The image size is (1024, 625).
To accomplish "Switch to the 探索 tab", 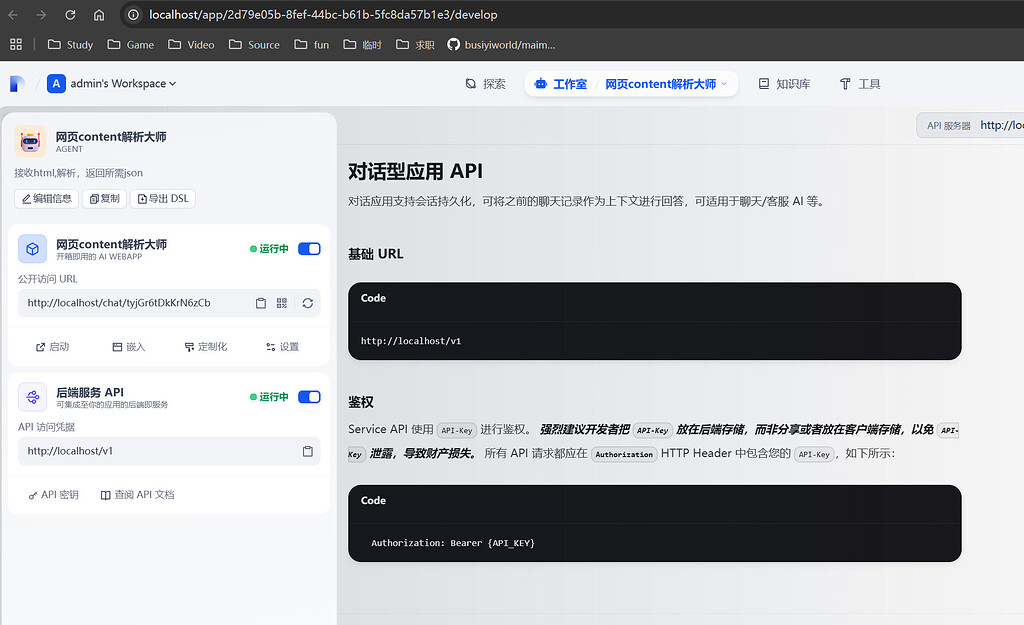I will pos(485,84).
